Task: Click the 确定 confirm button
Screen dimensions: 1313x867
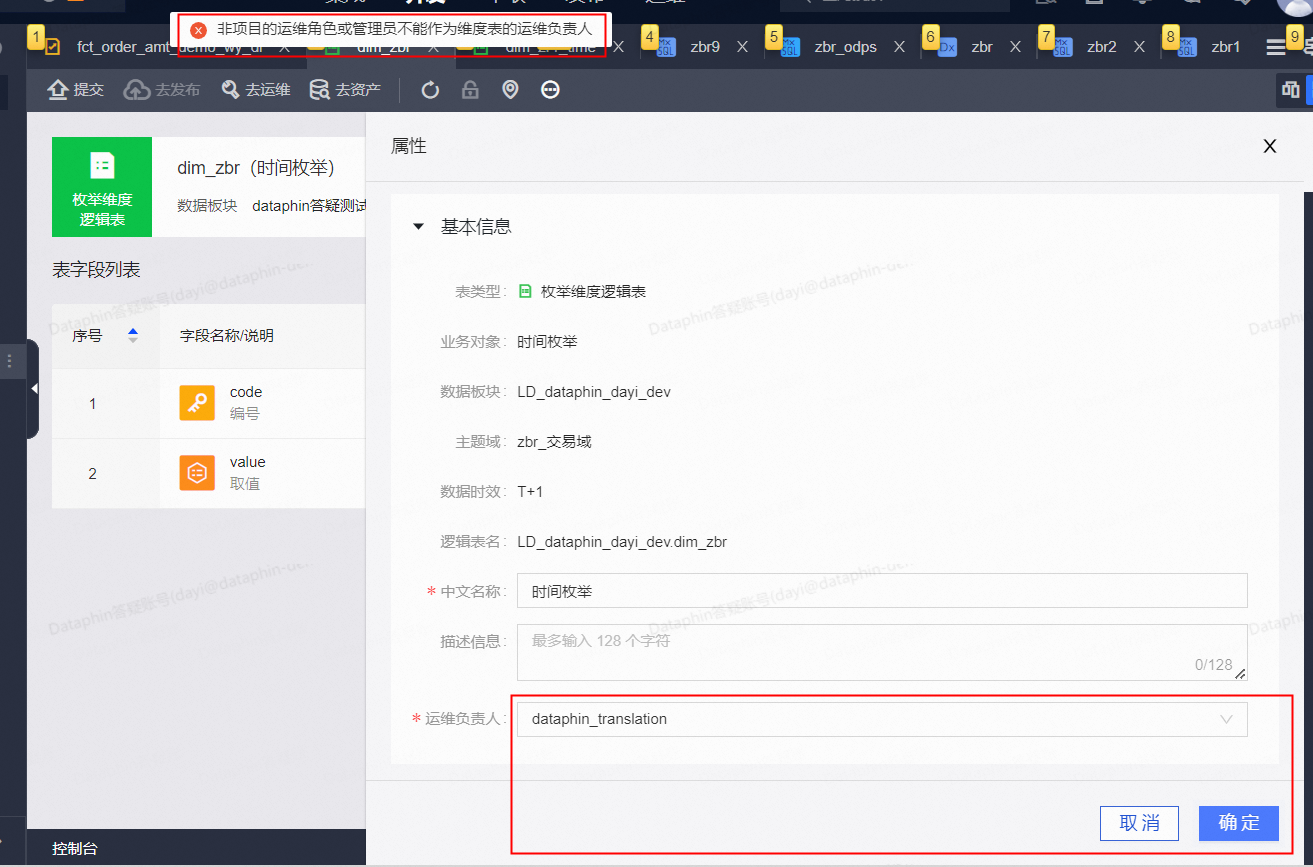Action: click(x=1238, y=823)
